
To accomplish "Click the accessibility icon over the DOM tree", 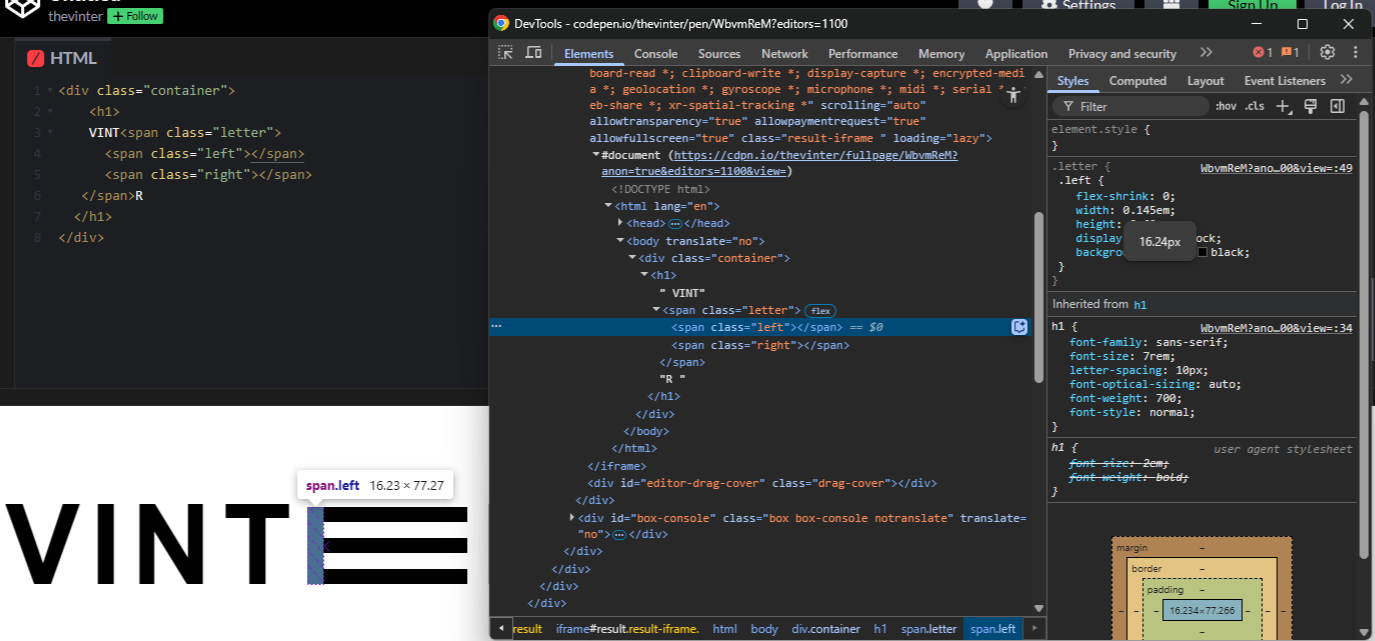I will (x=1015, y=95).
